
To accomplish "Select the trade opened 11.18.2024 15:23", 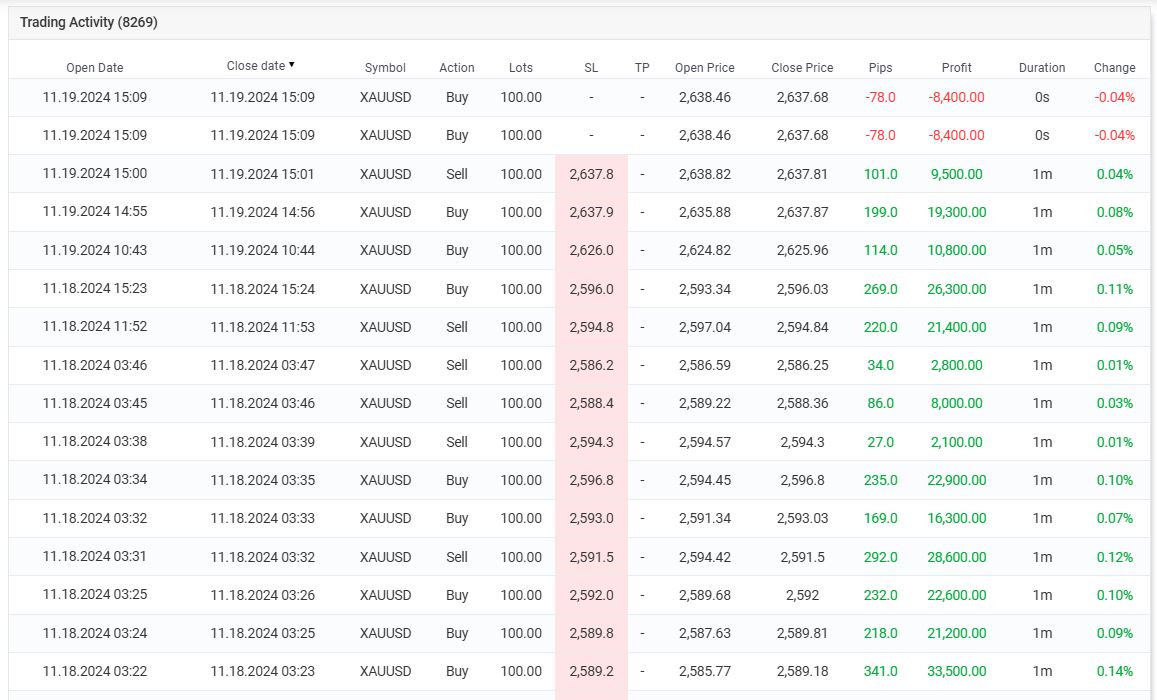I will [95, 288].
